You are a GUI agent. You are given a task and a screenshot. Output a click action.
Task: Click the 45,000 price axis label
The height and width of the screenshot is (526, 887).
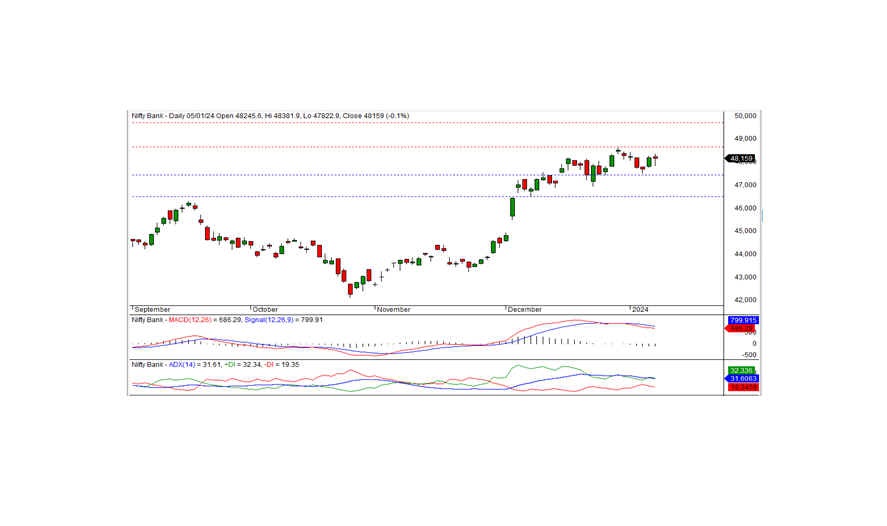pos(744,231)
